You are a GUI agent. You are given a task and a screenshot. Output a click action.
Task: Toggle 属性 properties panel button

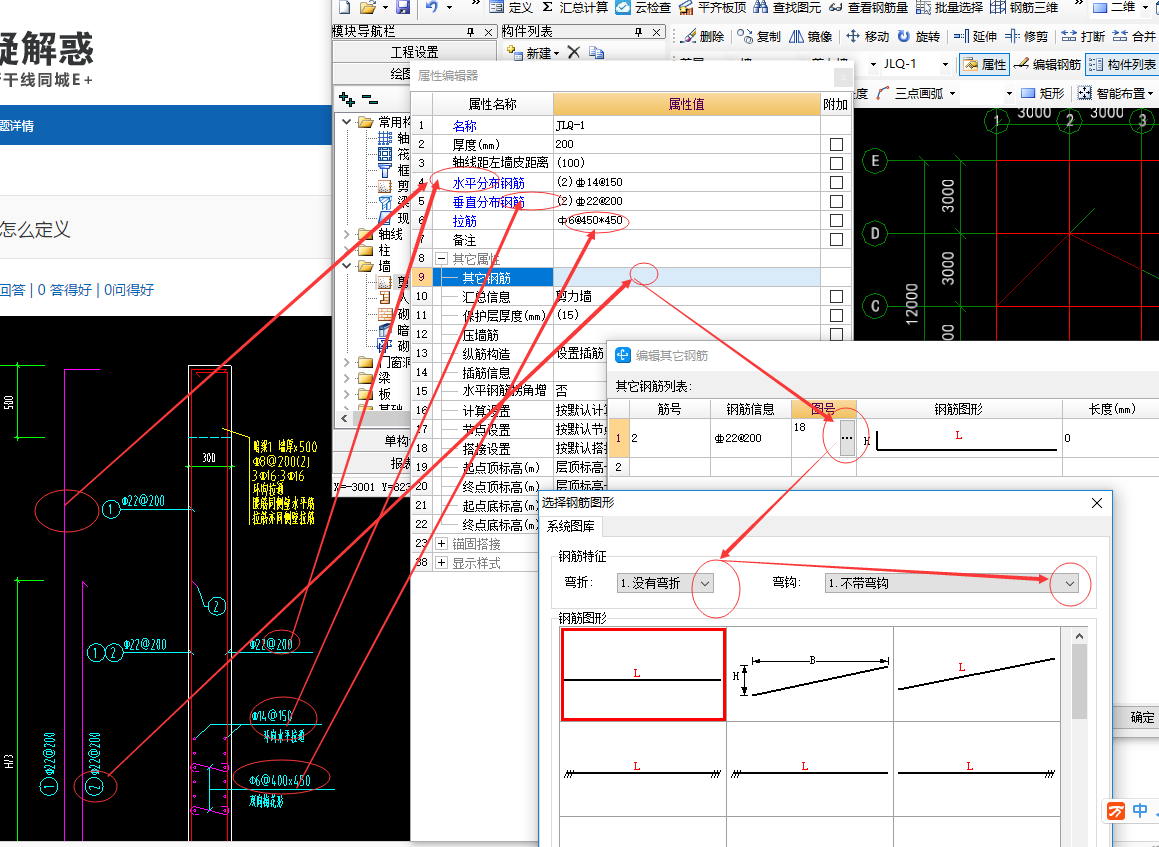click(985, 64)
